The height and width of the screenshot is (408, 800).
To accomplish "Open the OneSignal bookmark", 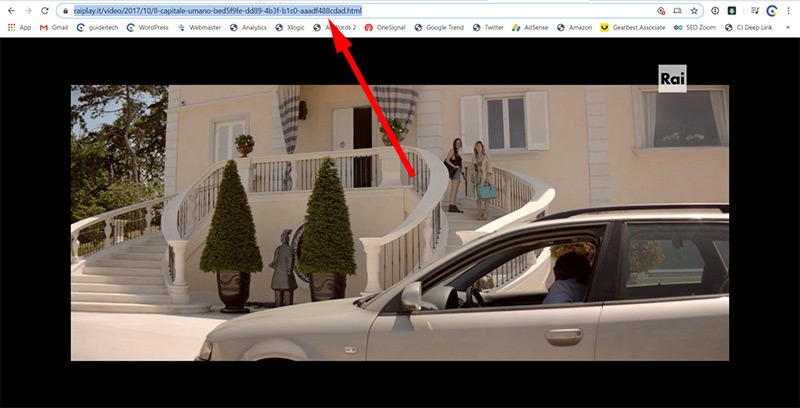I will pos(385,28).
